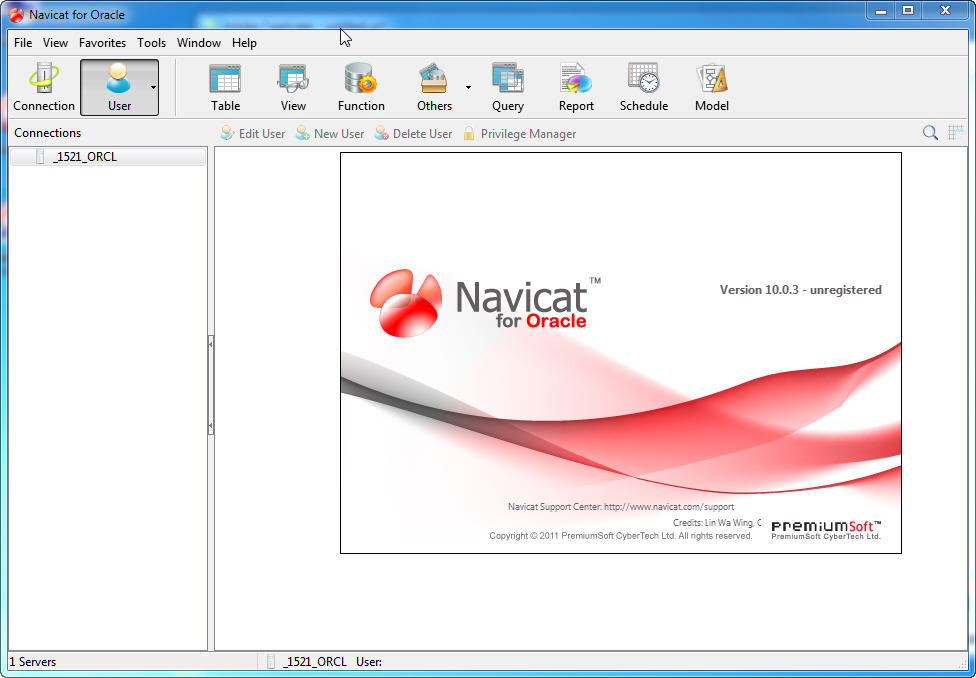Click the New User button
The height and width of the screenshot is (678, 976).
tap(330, 134)
